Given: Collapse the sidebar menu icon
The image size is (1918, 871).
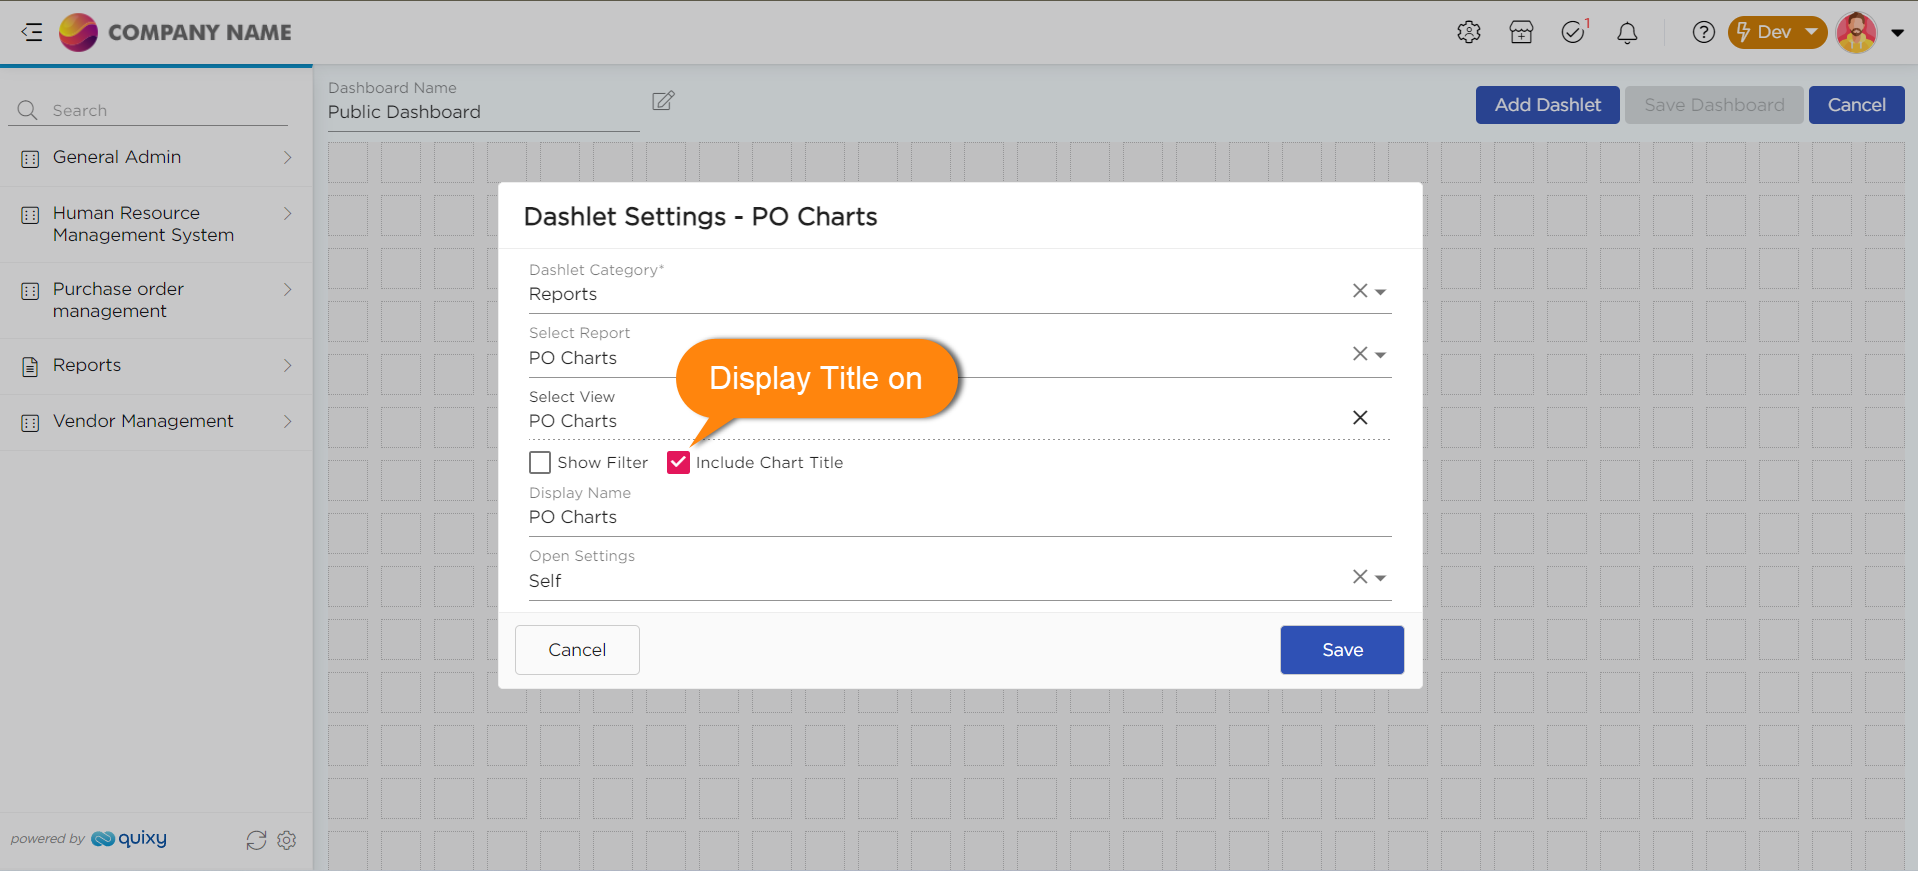Looking at the screenshot, I should (x=32, y=32).
